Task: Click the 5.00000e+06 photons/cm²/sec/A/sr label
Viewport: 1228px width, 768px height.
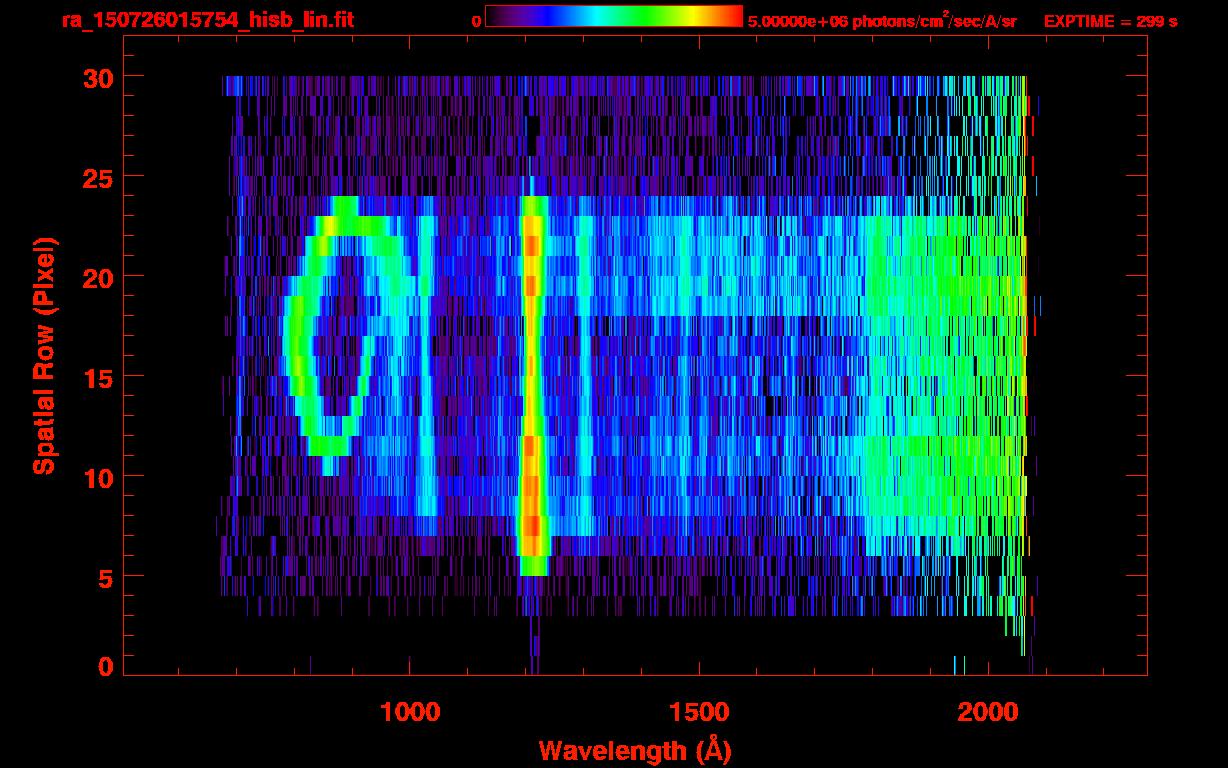Action: (881, 20)
